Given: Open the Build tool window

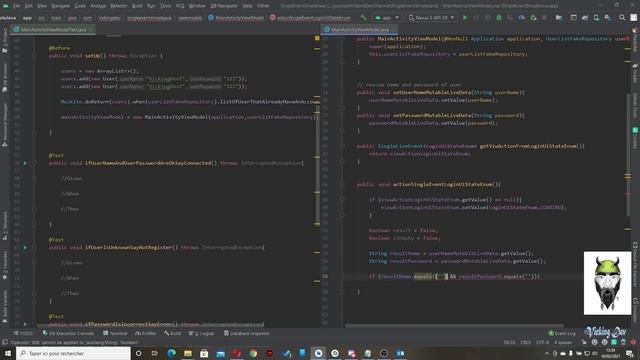Looking at the screenshot, I should pos(173,333).
